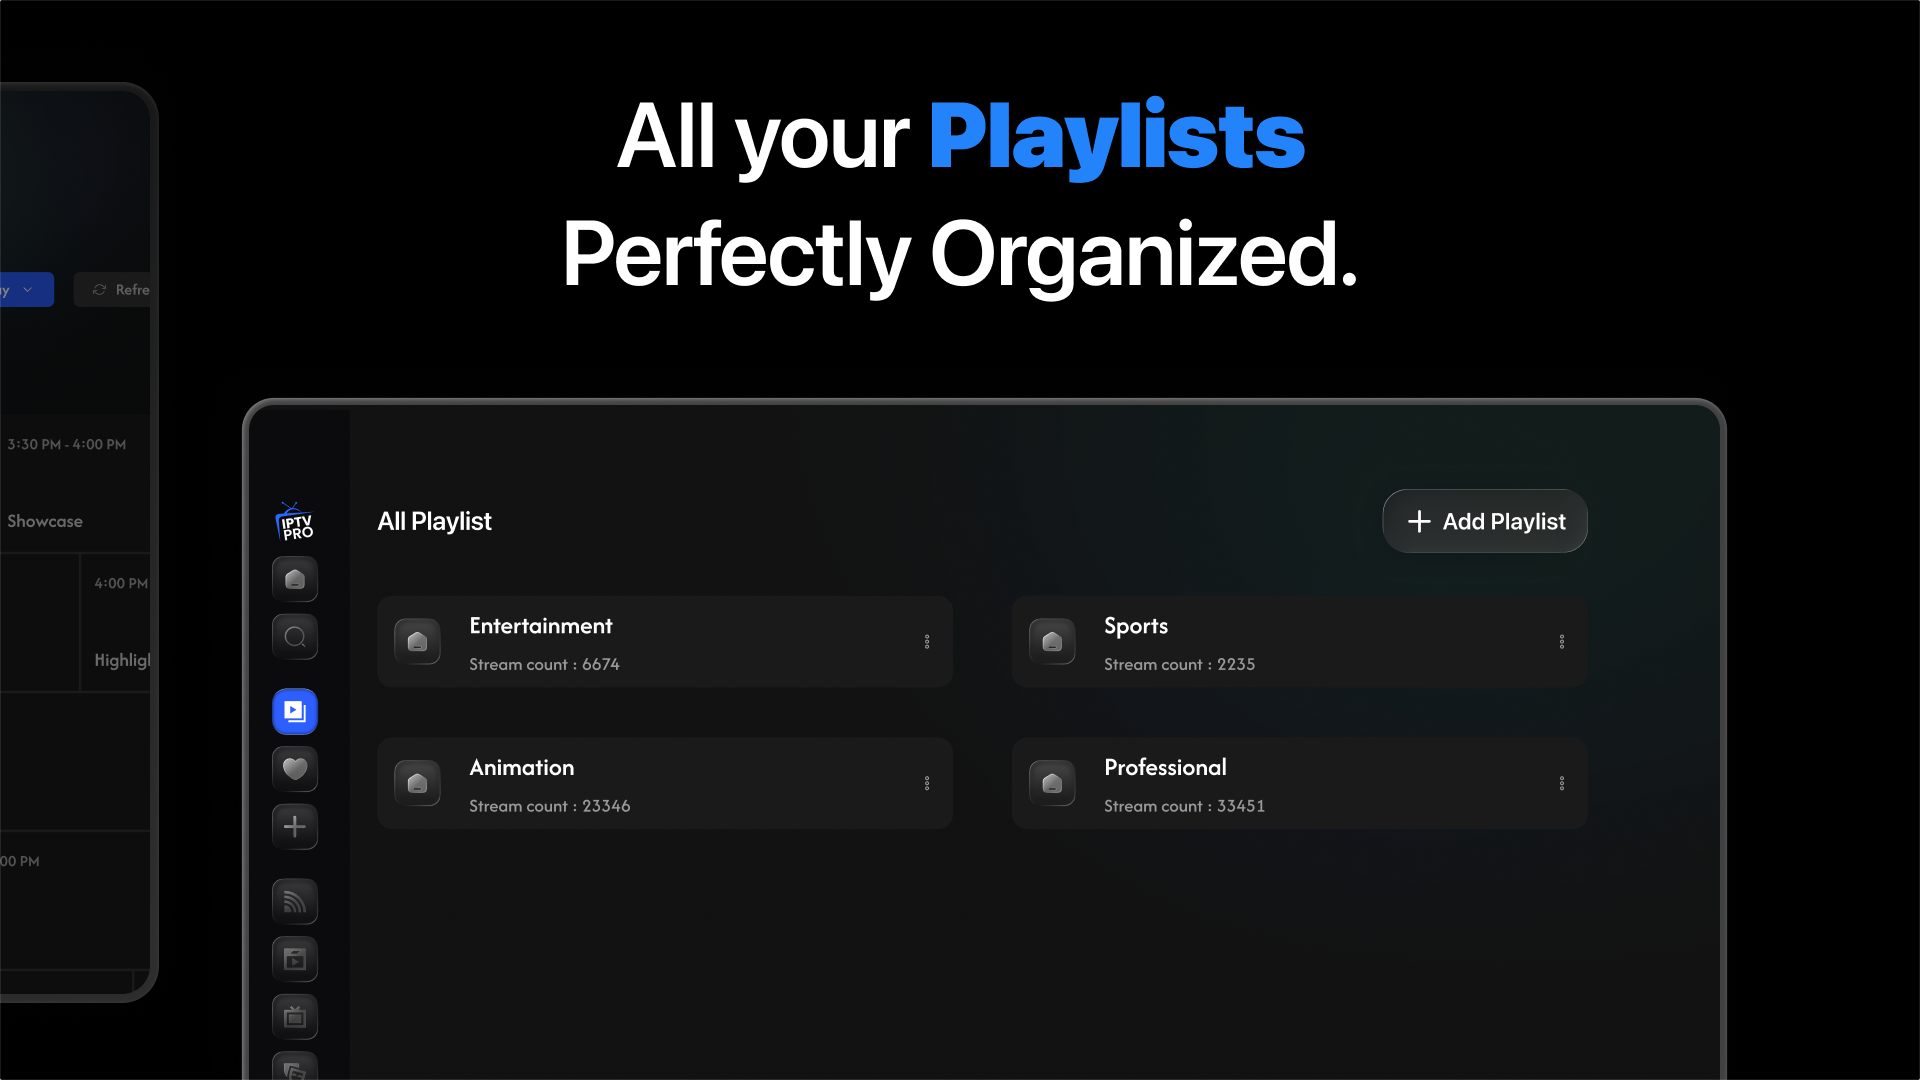
Task: Expand the blue dropdown in left window
Action: point(26,290)
